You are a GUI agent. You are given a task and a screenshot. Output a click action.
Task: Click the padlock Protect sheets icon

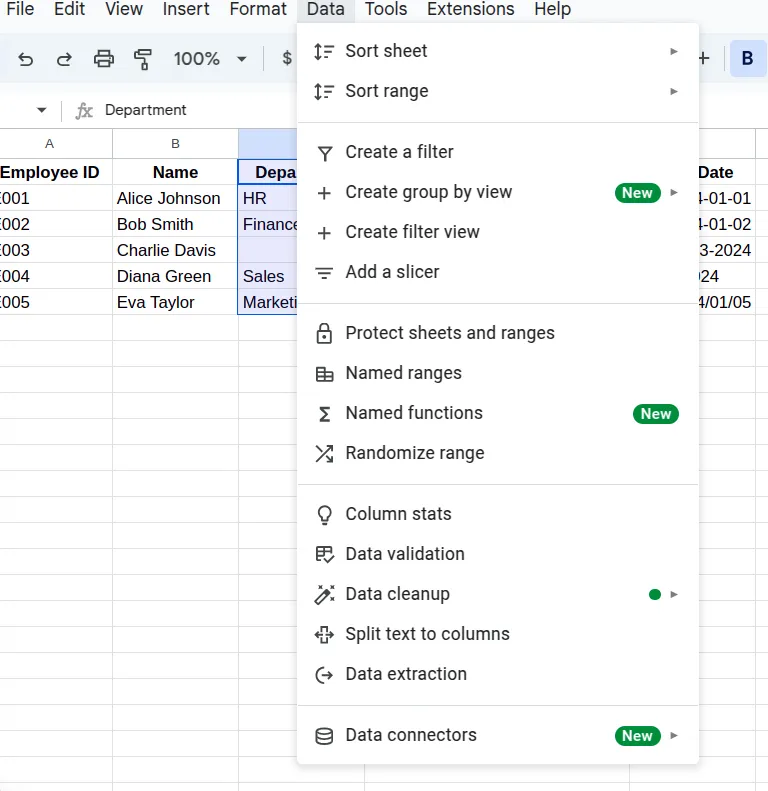(x=324, y=333)
